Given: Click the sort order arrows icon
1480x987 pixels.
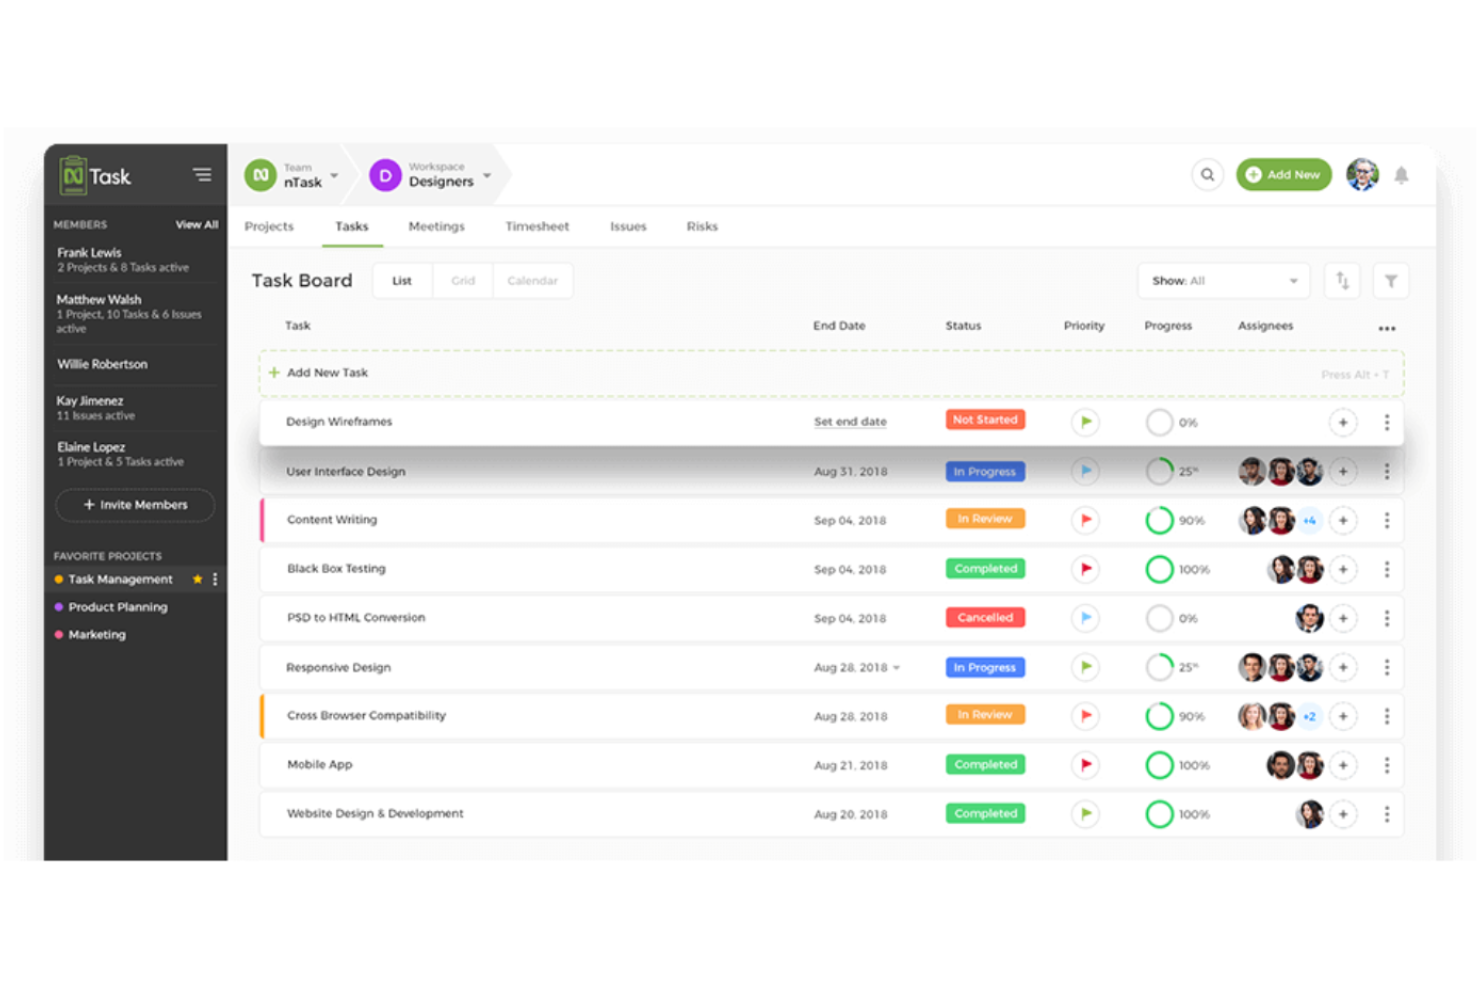Looking at the screenshot, I should click(x=1342, y=281).
